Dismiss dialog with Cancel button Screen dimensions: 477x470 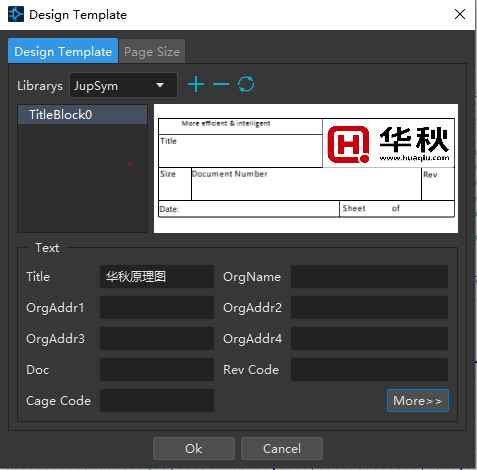[282, 448]
